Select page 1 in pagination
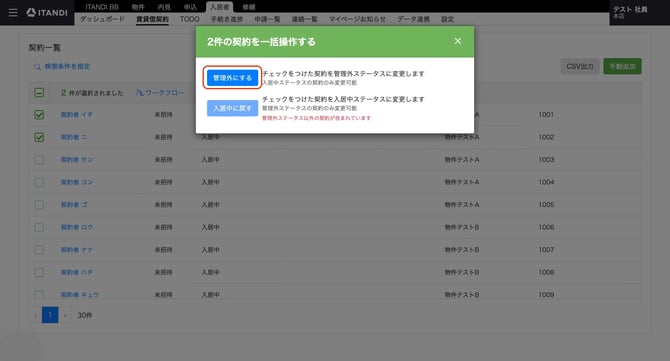 50,315
